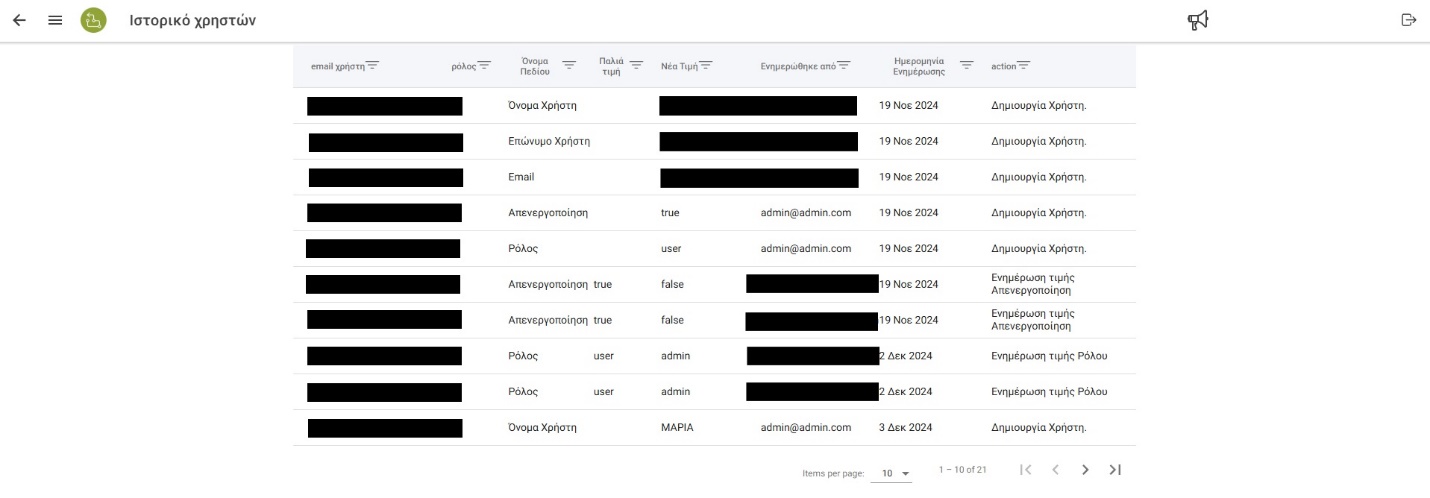Open the announcements megaphone icon
The width and height of the screenshot is (1430, 498).
(x=1198, y=20)
